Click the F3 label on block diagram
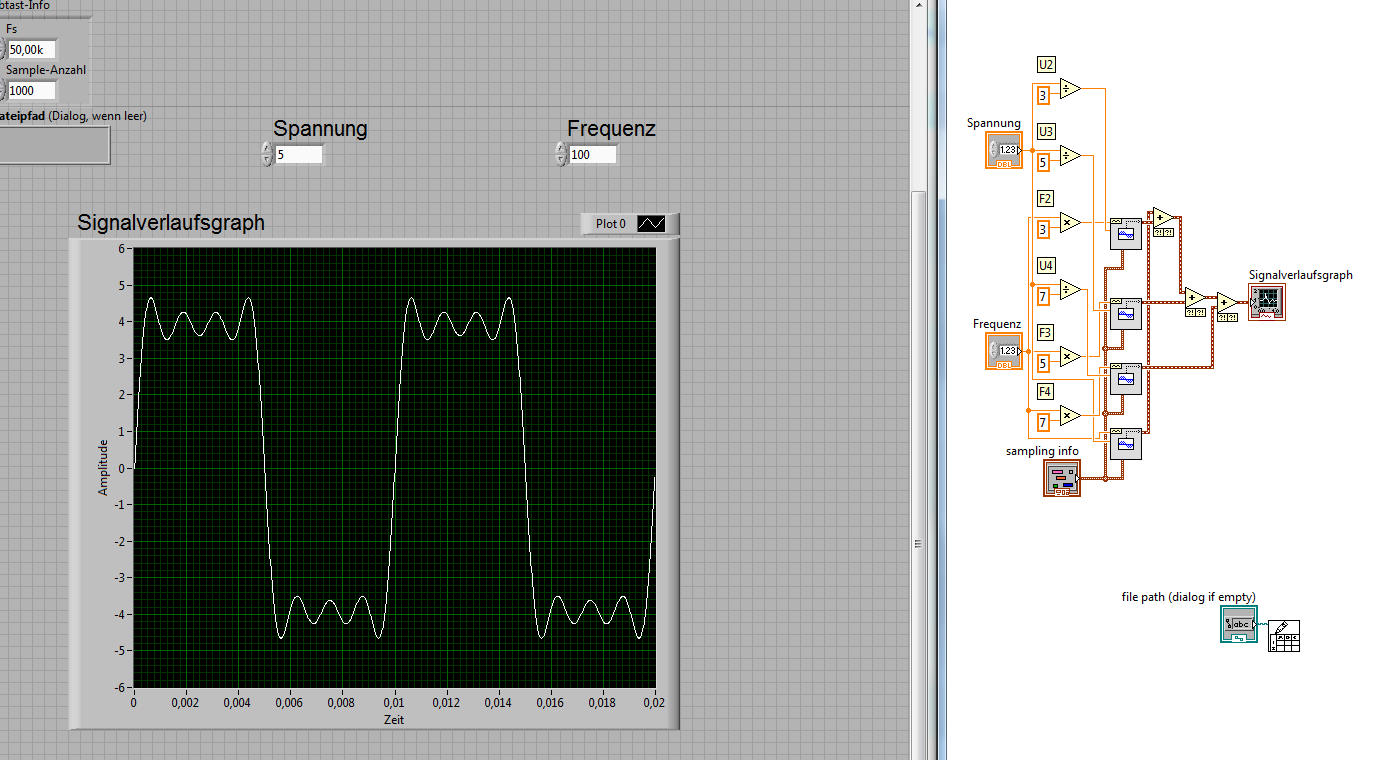This screenshot has height=765, width=1374. pos(1045,332)
